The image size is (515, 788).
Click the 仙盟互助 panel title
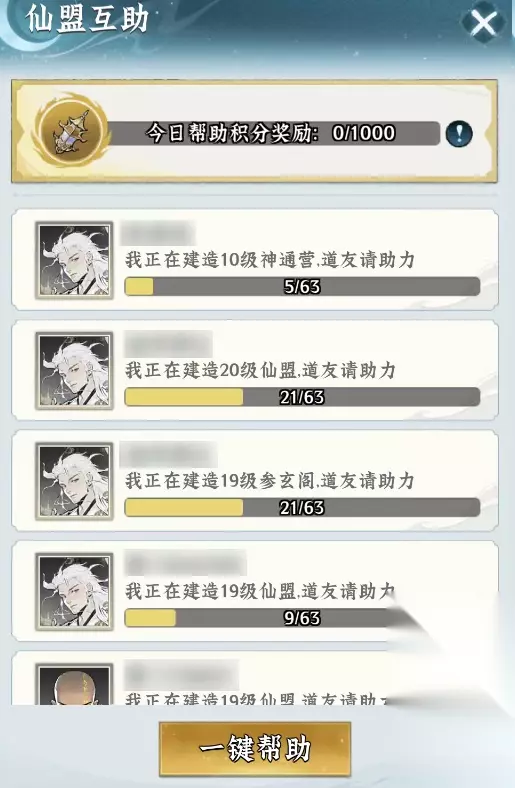click(88, 19)
